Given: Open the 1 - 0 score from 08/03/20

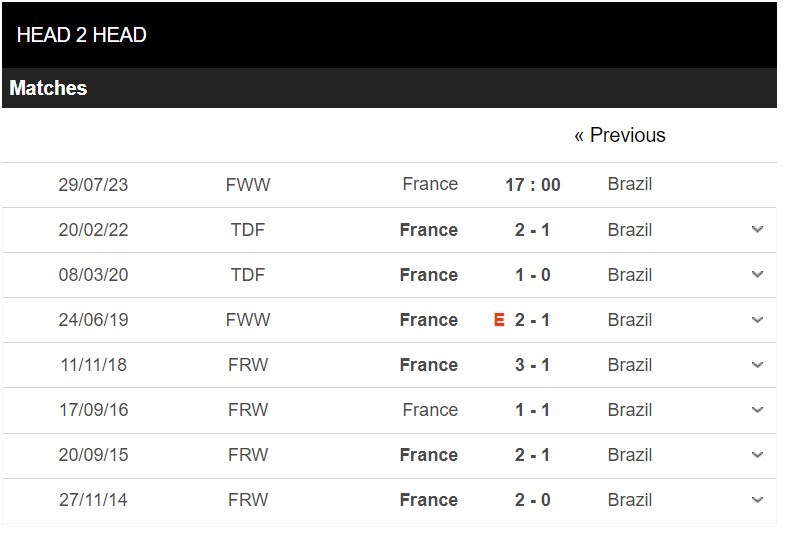Looking at the screenshot, I should point(532,275).
